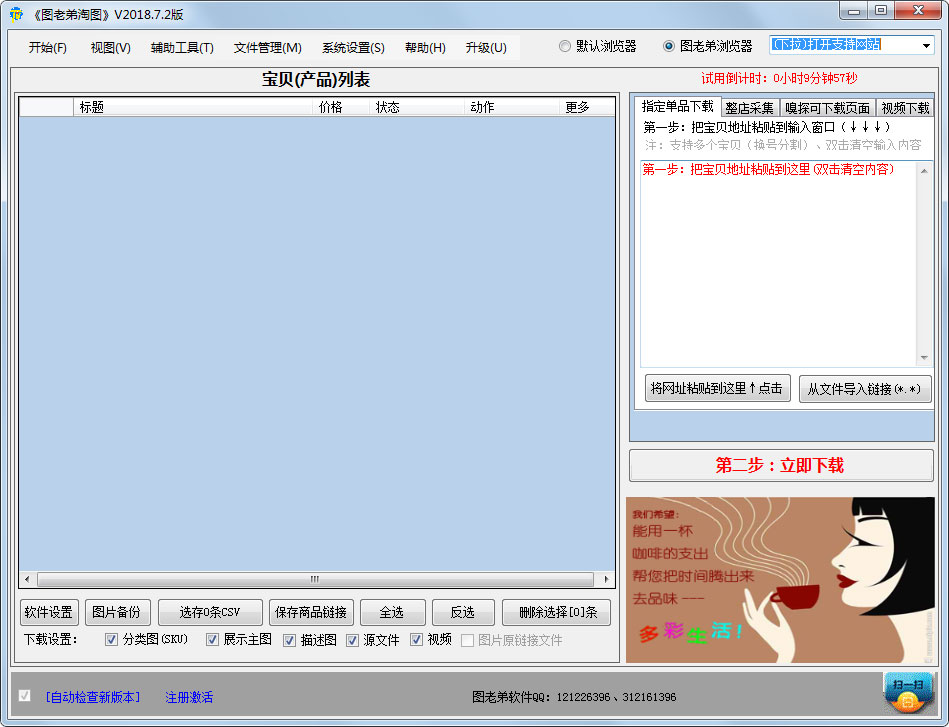The image size is (949, 727).
Task: Close the 图老弟淘图 window
Action: 918,10
